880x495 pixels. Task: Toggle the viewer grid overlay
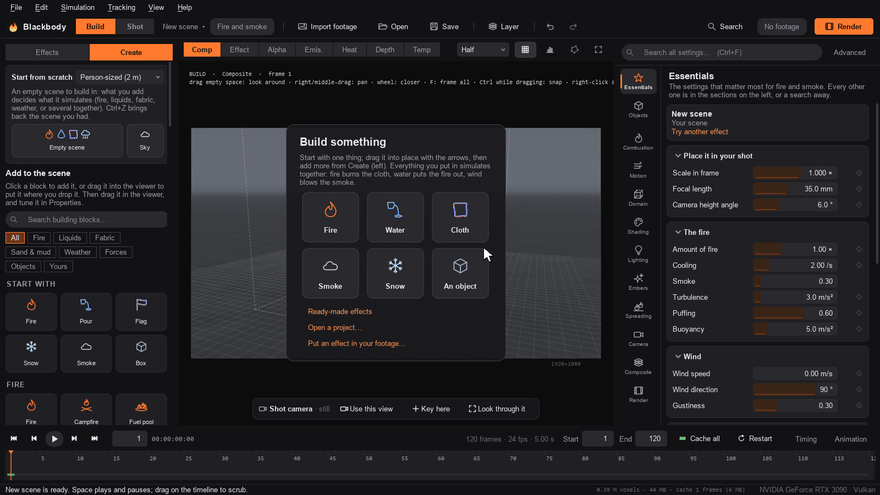point(525,49)
